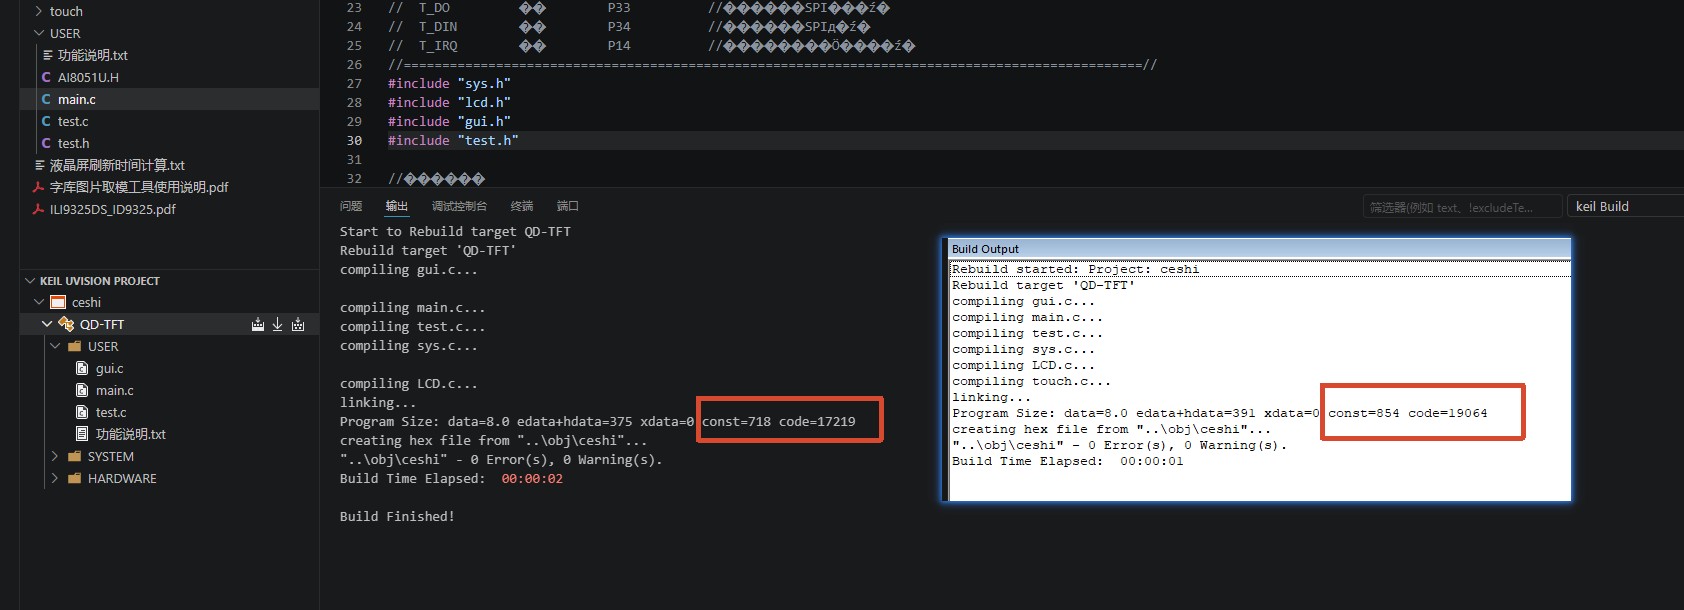Viewport: 1684px width, 610px height.
Task: Click the 00:00:02 build time value
Action: (x=532, y=478)
